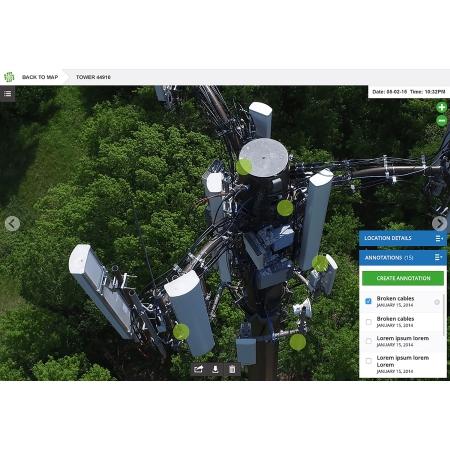Open the 'Lorem ipsum lorem Lorem' annotation title
Screen dimensions: 450x450
tap(403, 361)
